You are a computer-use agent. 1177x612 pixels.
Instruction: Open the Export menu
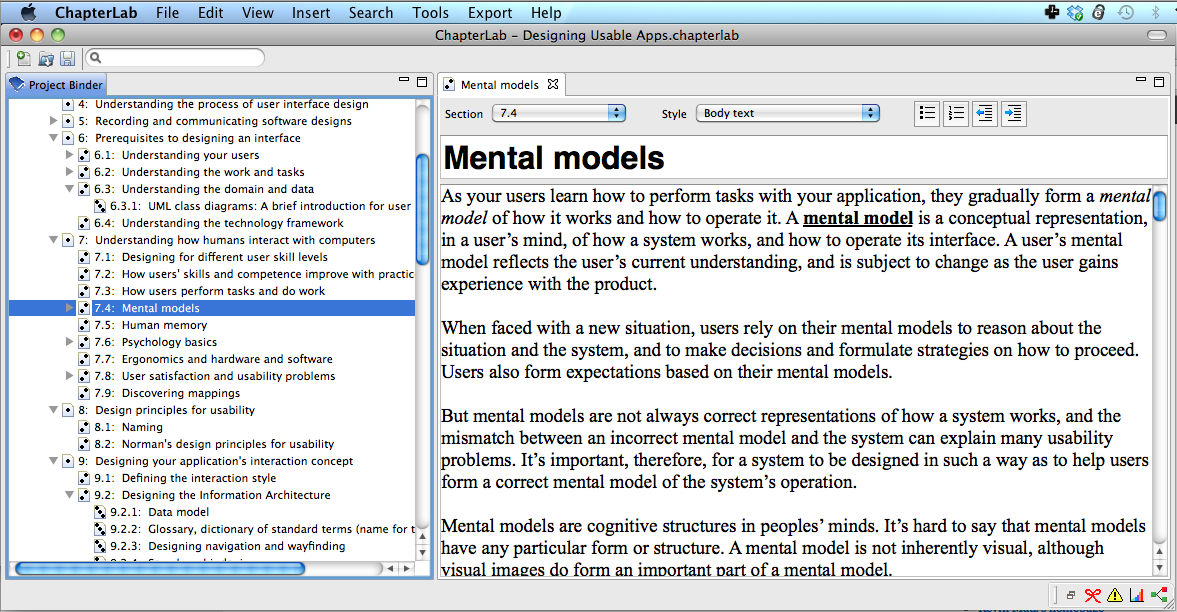(490, 13)
